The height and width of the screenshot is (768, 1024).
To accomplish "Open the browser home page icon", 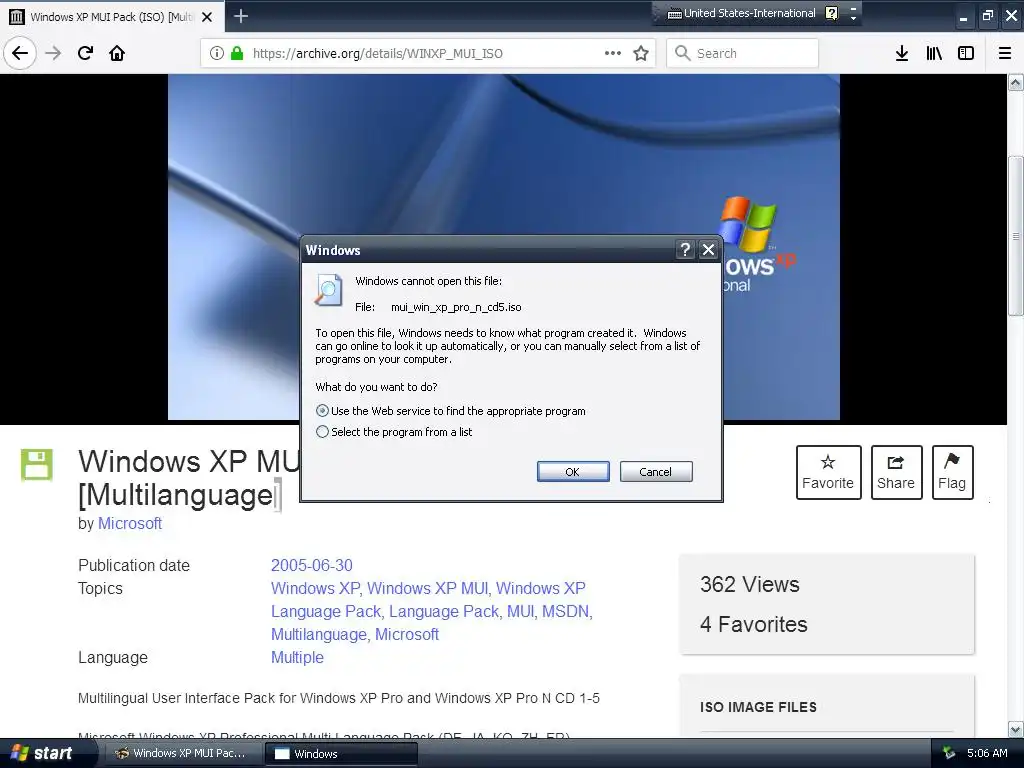I will click(x=117, y=53).
